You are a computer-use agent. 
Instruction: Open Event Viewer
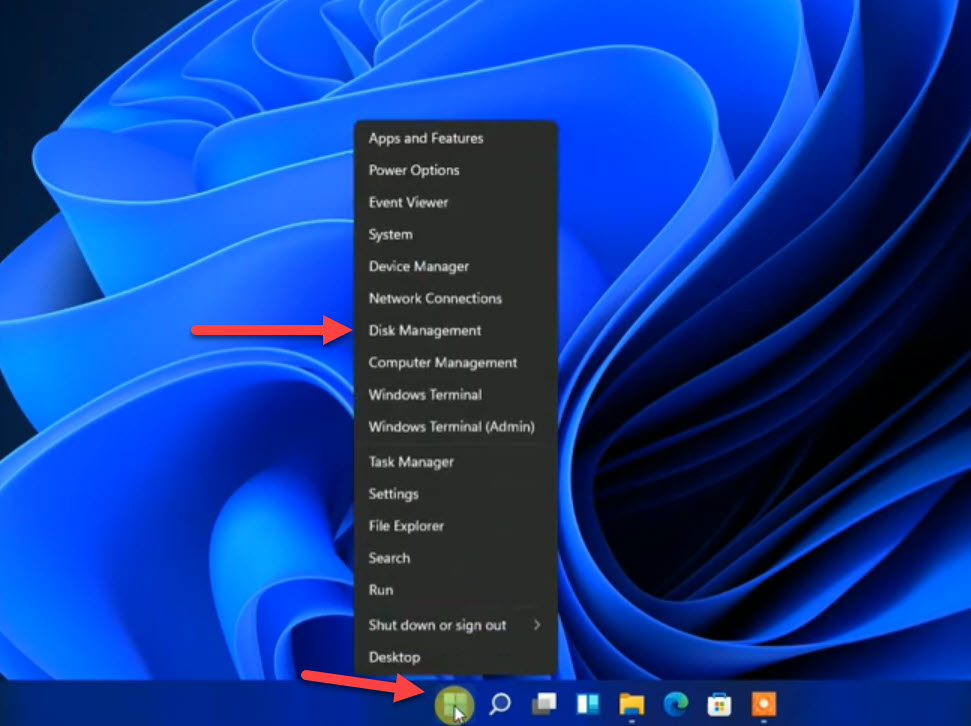point(408,202)
